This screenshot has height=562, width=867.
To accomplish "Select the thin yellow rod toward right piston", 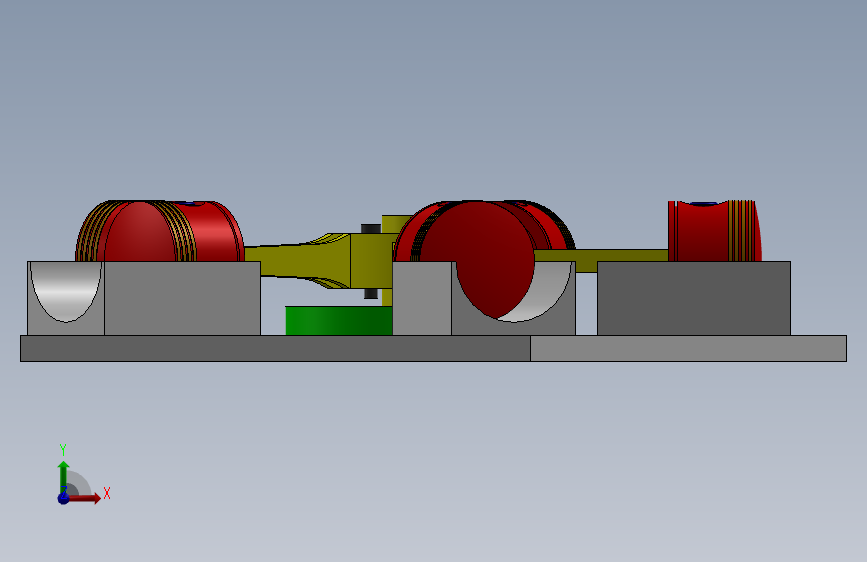I will 601,256.
